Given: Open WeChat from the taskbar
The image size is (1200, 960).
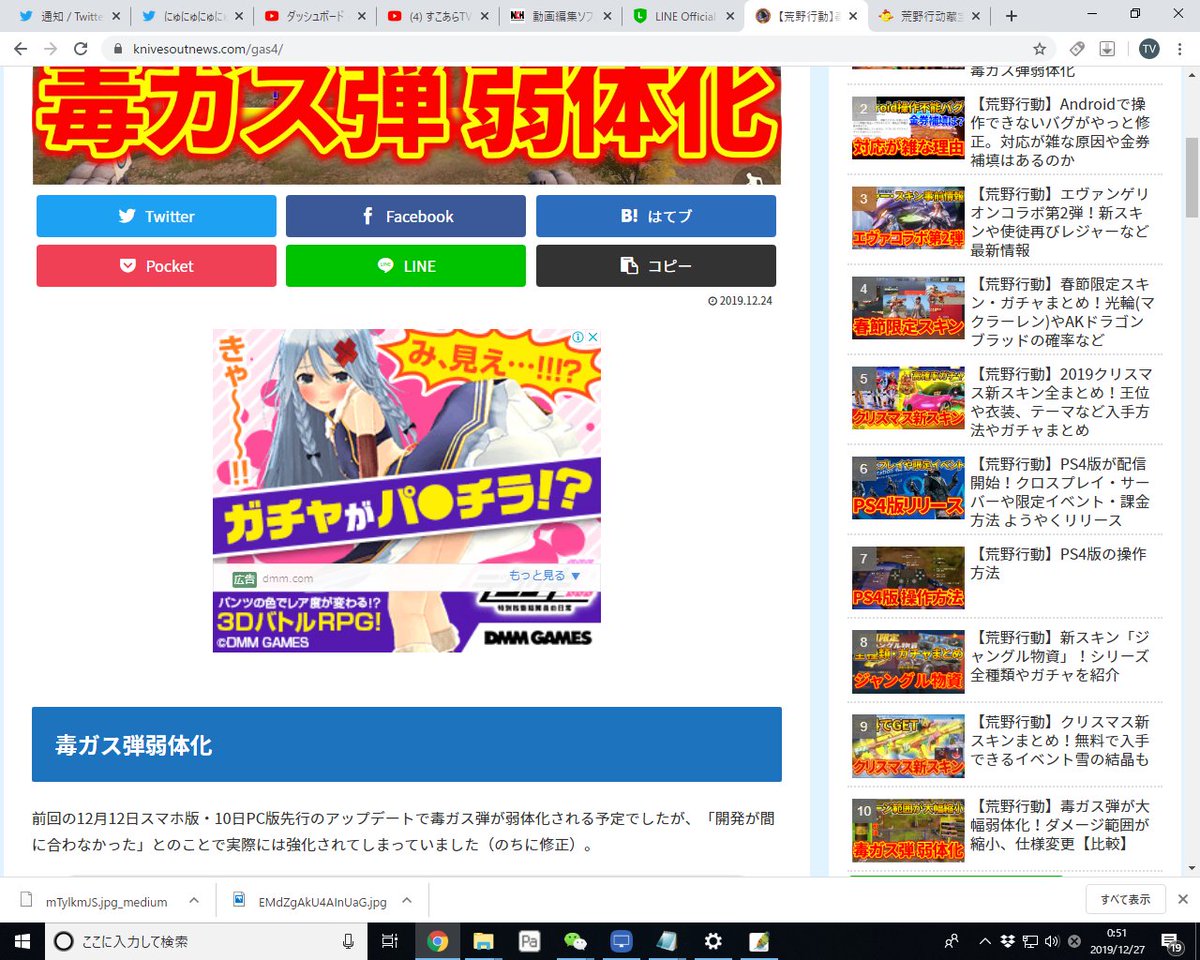Looking at the screenshot, I should (575, 941).
